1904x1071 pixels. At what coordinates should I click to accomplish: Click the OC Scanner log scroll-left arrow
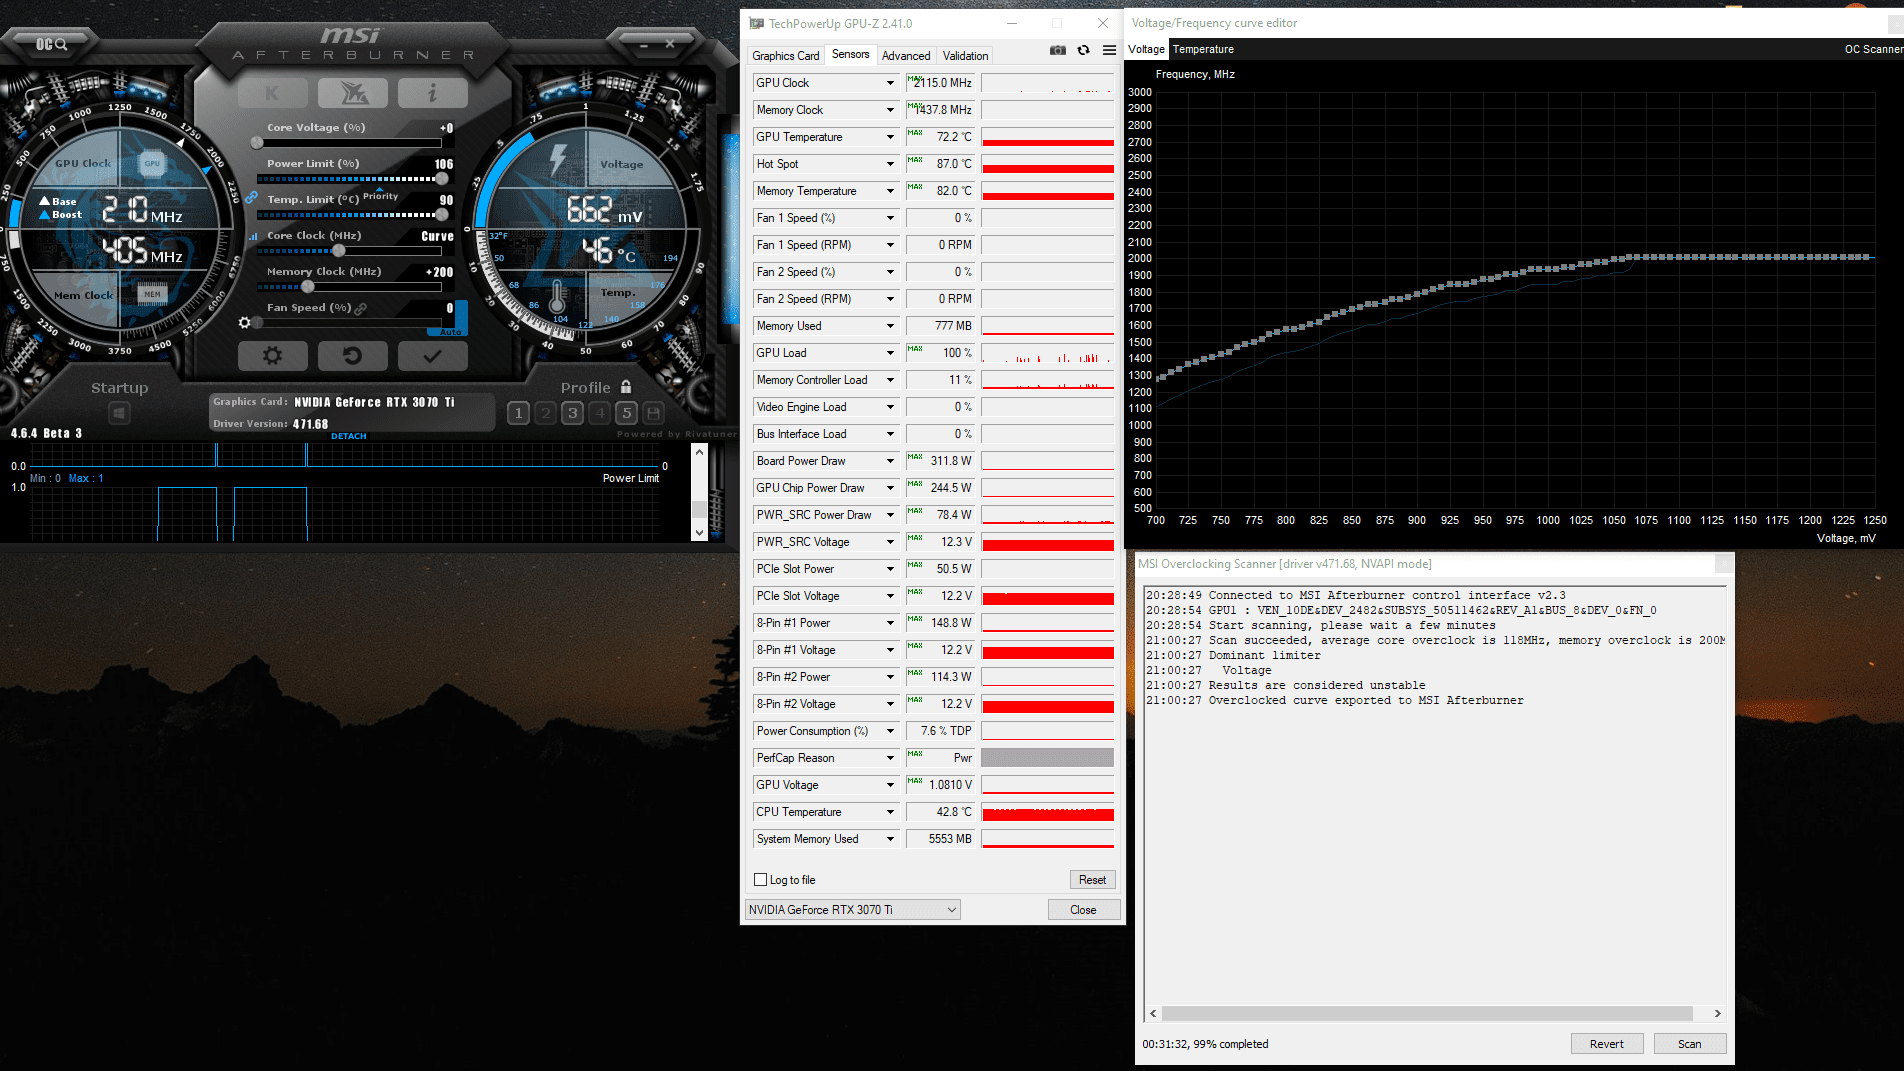click(x=1153, y=1014)
